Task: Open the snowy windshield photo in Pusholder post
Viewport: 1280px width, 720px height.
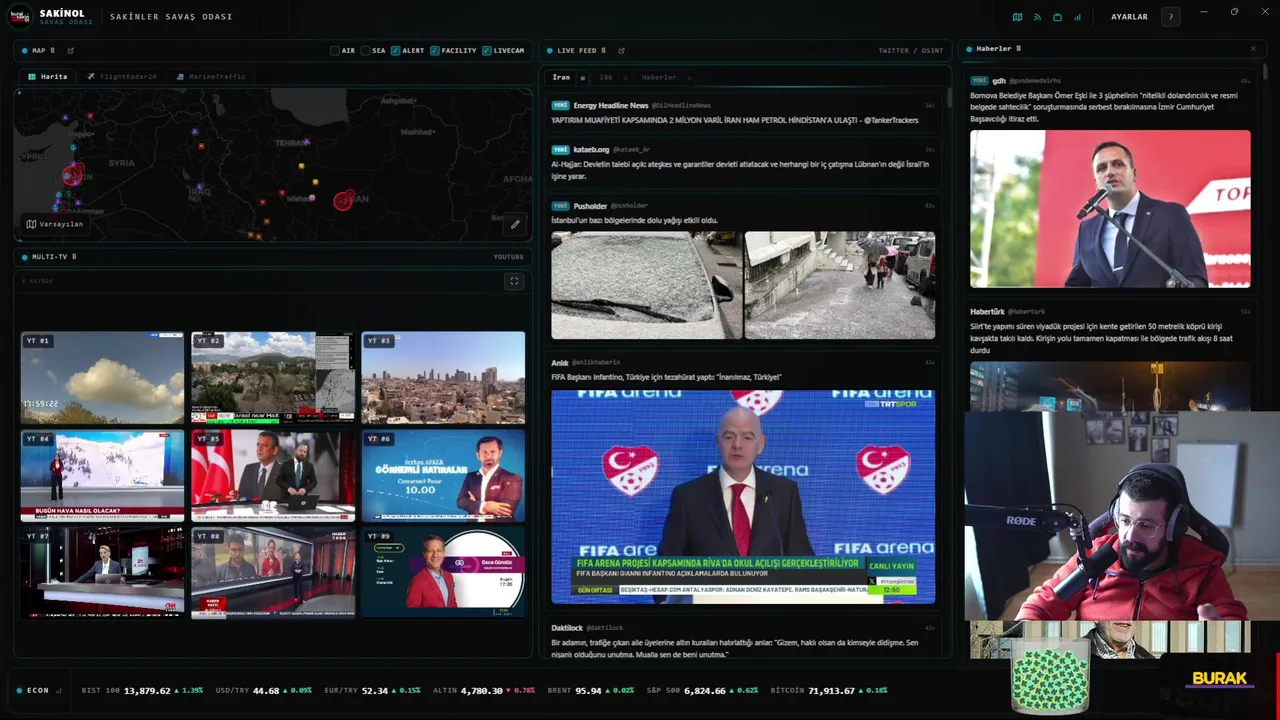Action: [x=646, y=286]
